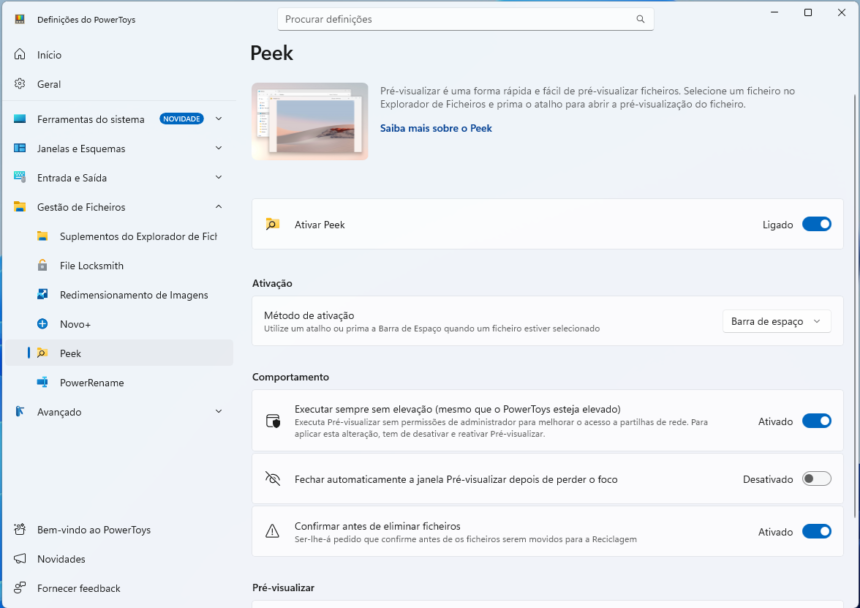Expand the Avançado section
The width and height of the screenshot is (860, 608).
click(218, 412)
